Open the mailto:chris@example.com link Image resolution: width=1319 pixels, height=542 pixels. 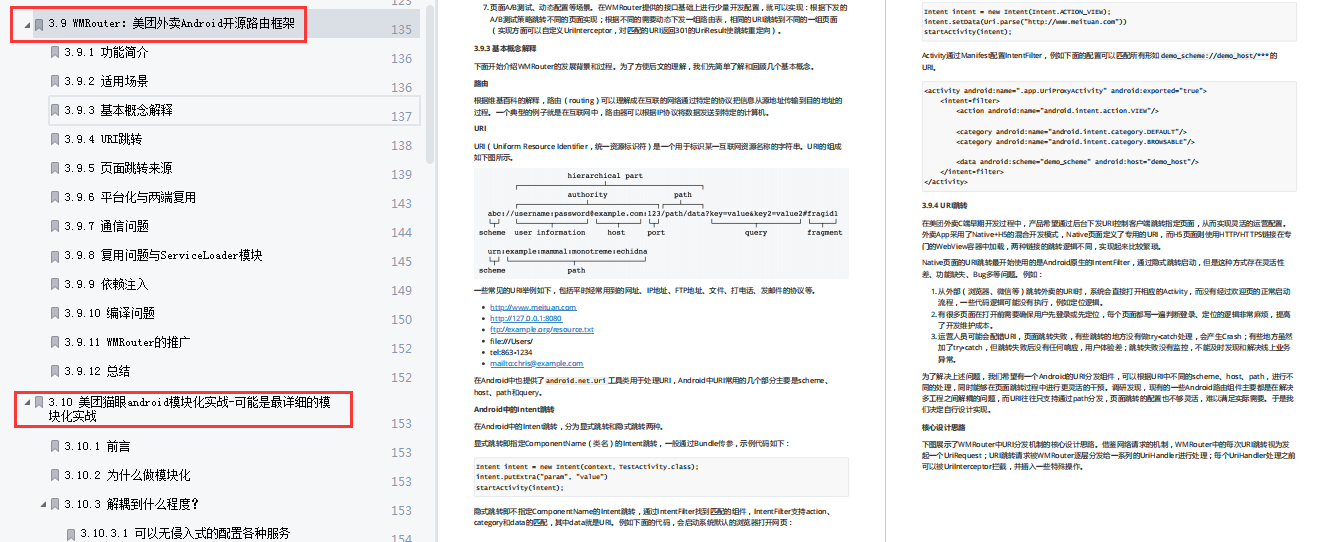(x=536, y=363)
